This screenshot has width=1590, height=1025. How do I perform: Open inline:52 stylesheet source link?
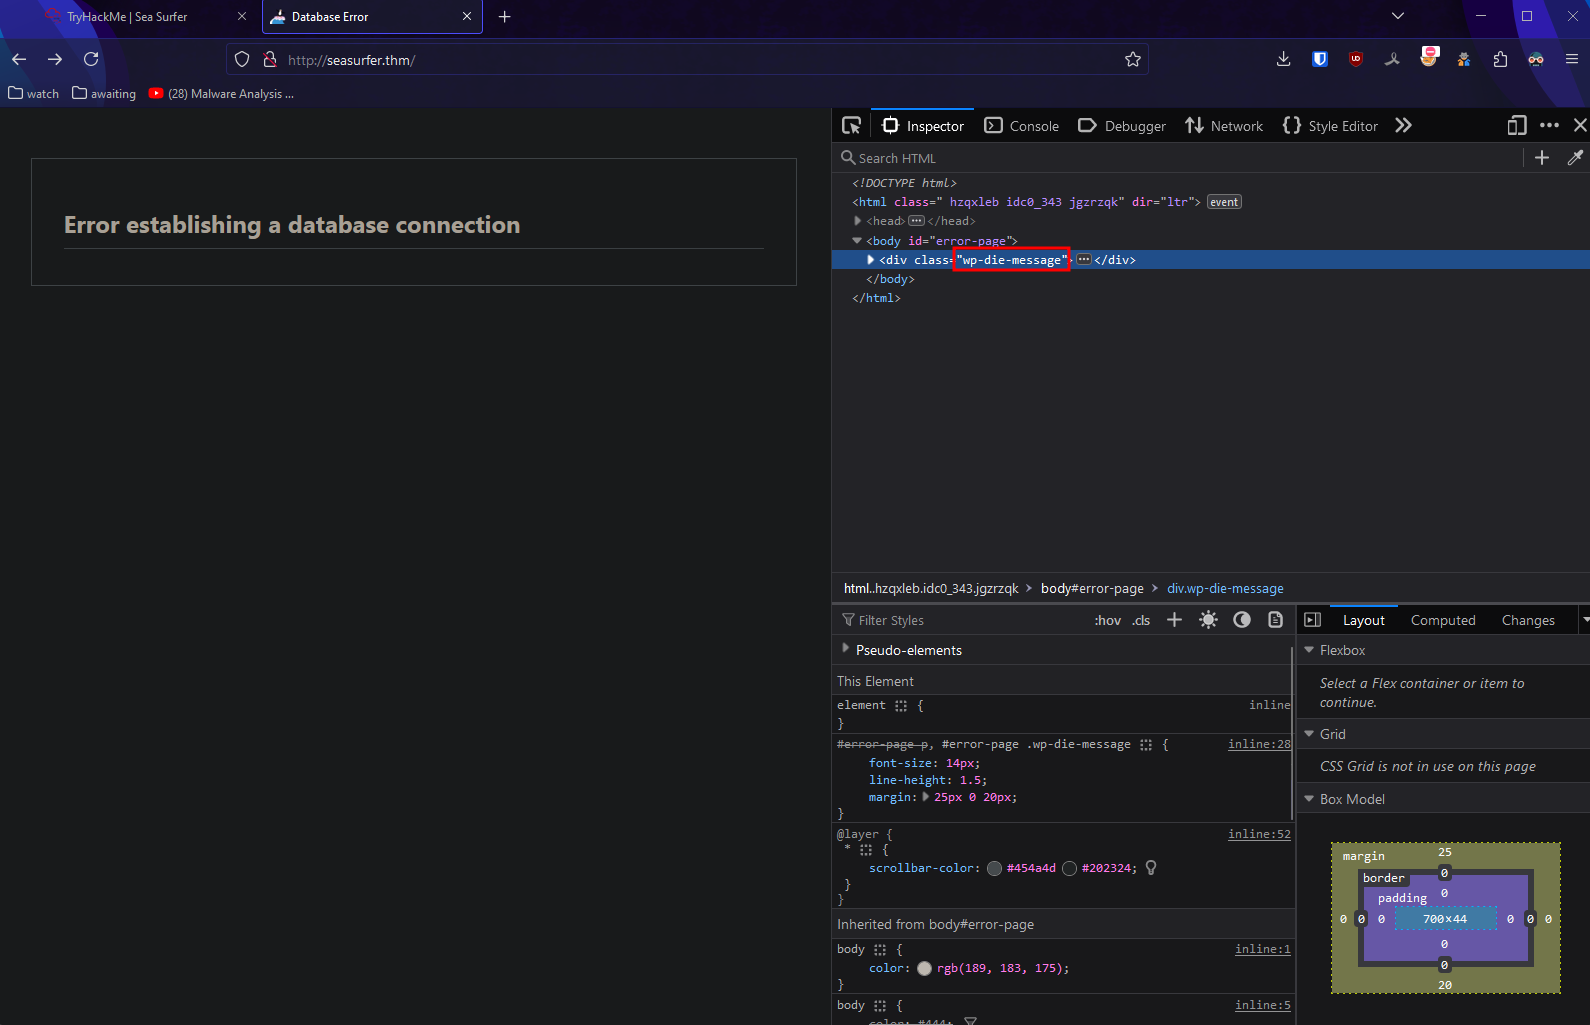click(1259, 834)
